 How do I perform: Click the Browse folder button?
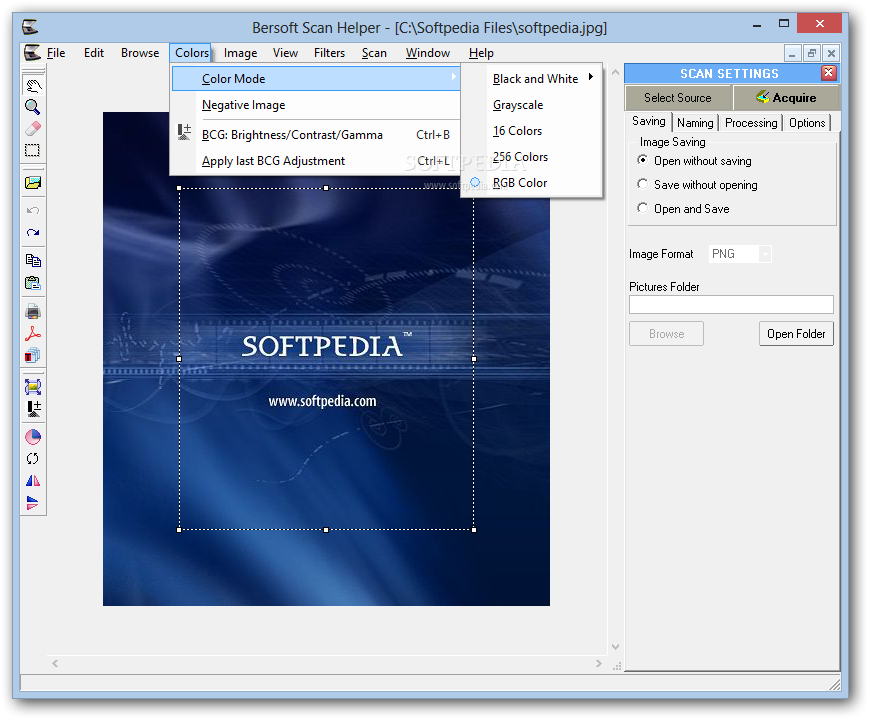pyautogui.click(x=667, y=334)
